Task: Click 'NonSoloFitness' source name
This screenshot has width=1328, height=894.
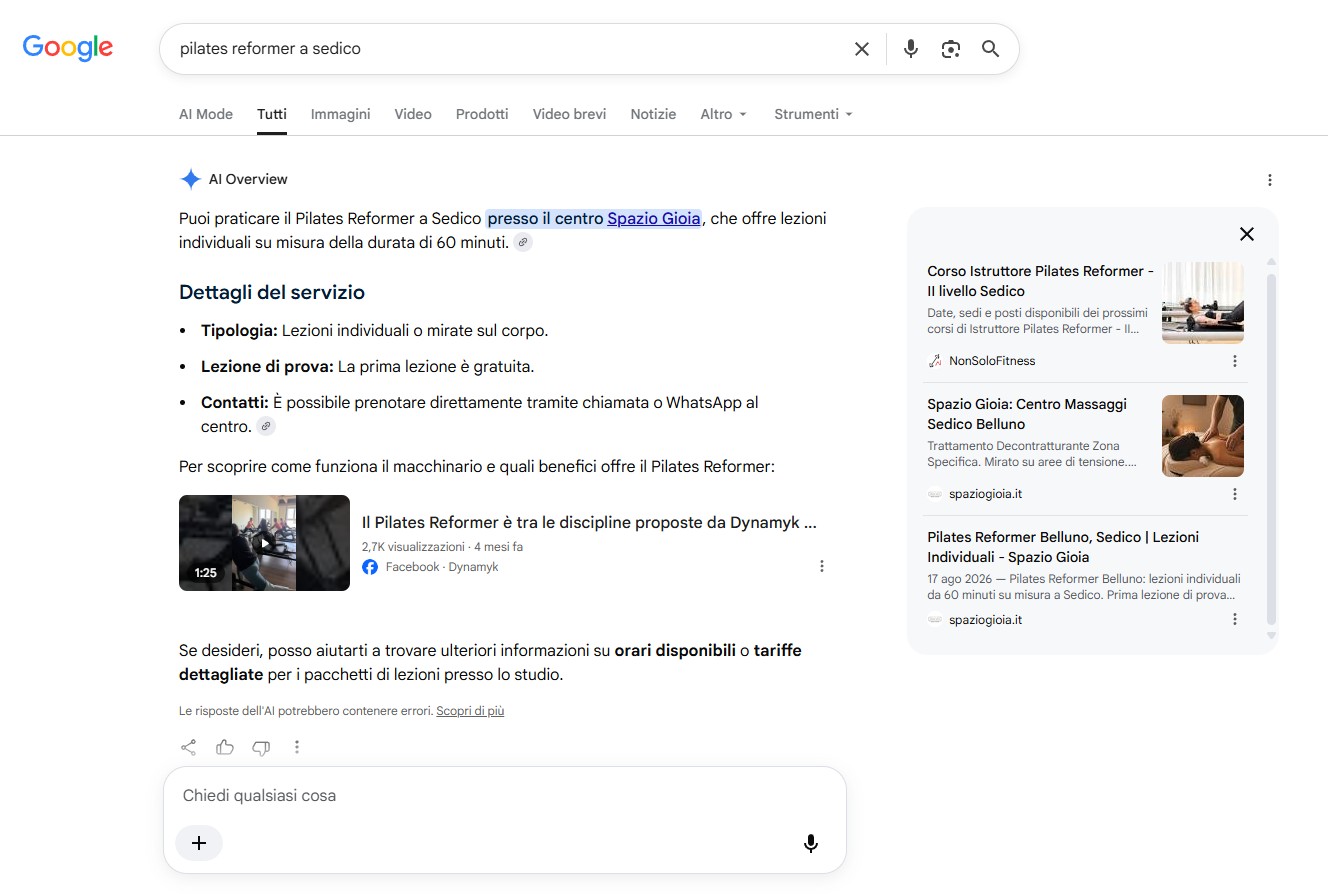Action: tap(992, 361)
